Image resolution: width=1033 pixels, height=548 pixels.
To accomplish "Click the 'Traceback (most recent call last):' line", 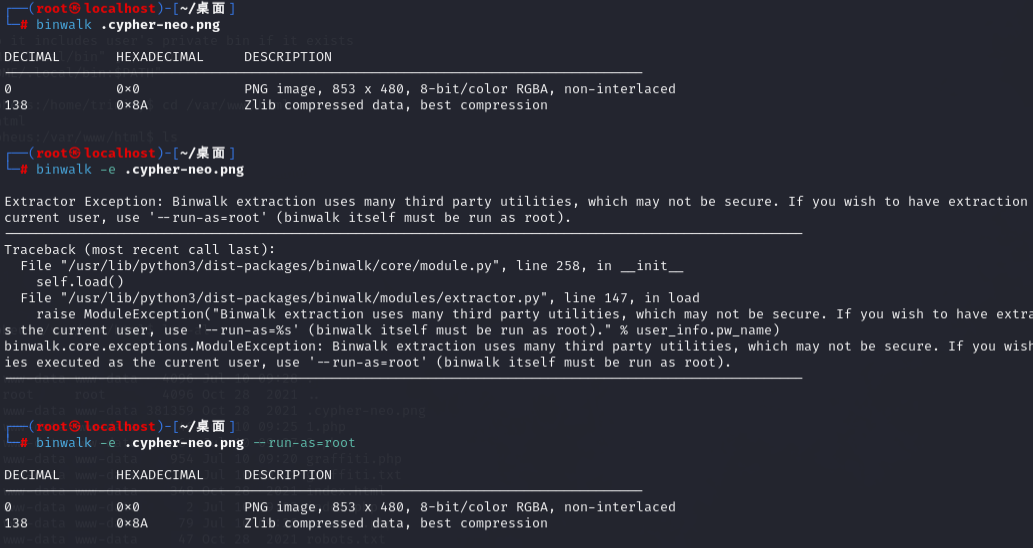I will (x=140, y=250).
